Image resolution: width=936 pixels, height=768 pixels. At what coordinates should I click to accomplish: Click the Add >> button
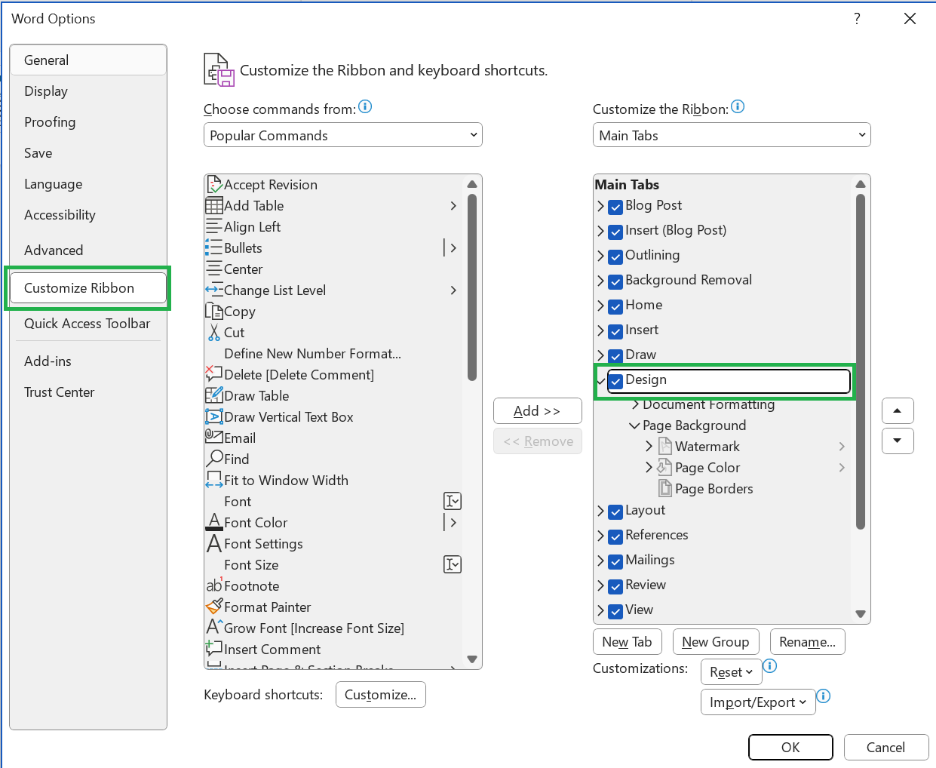point(537,411)
